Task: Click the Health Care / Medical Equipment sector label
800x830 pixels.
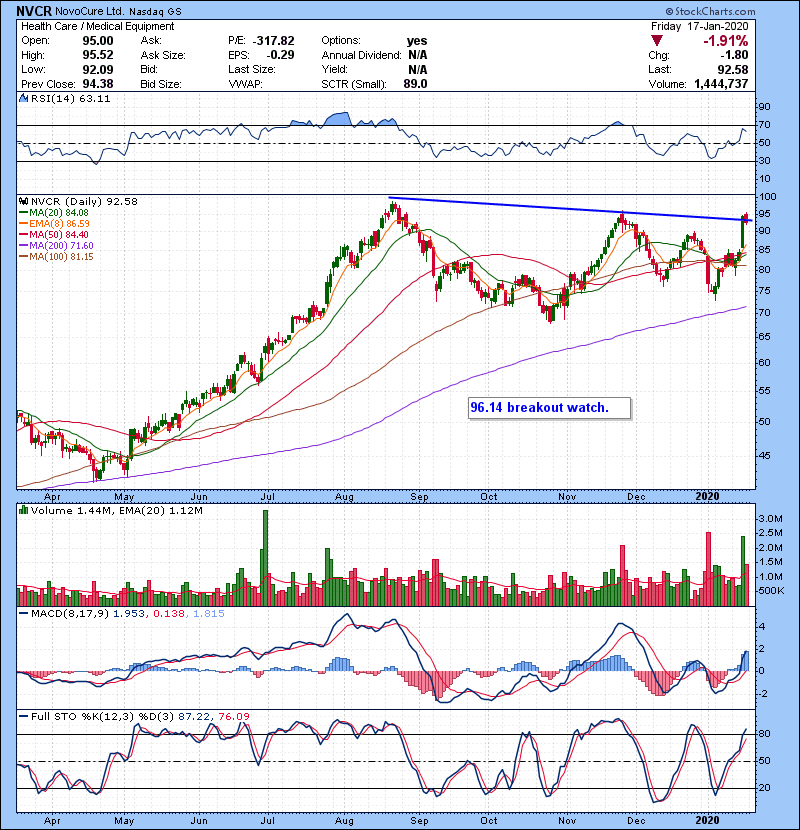Action: point(97,26)
